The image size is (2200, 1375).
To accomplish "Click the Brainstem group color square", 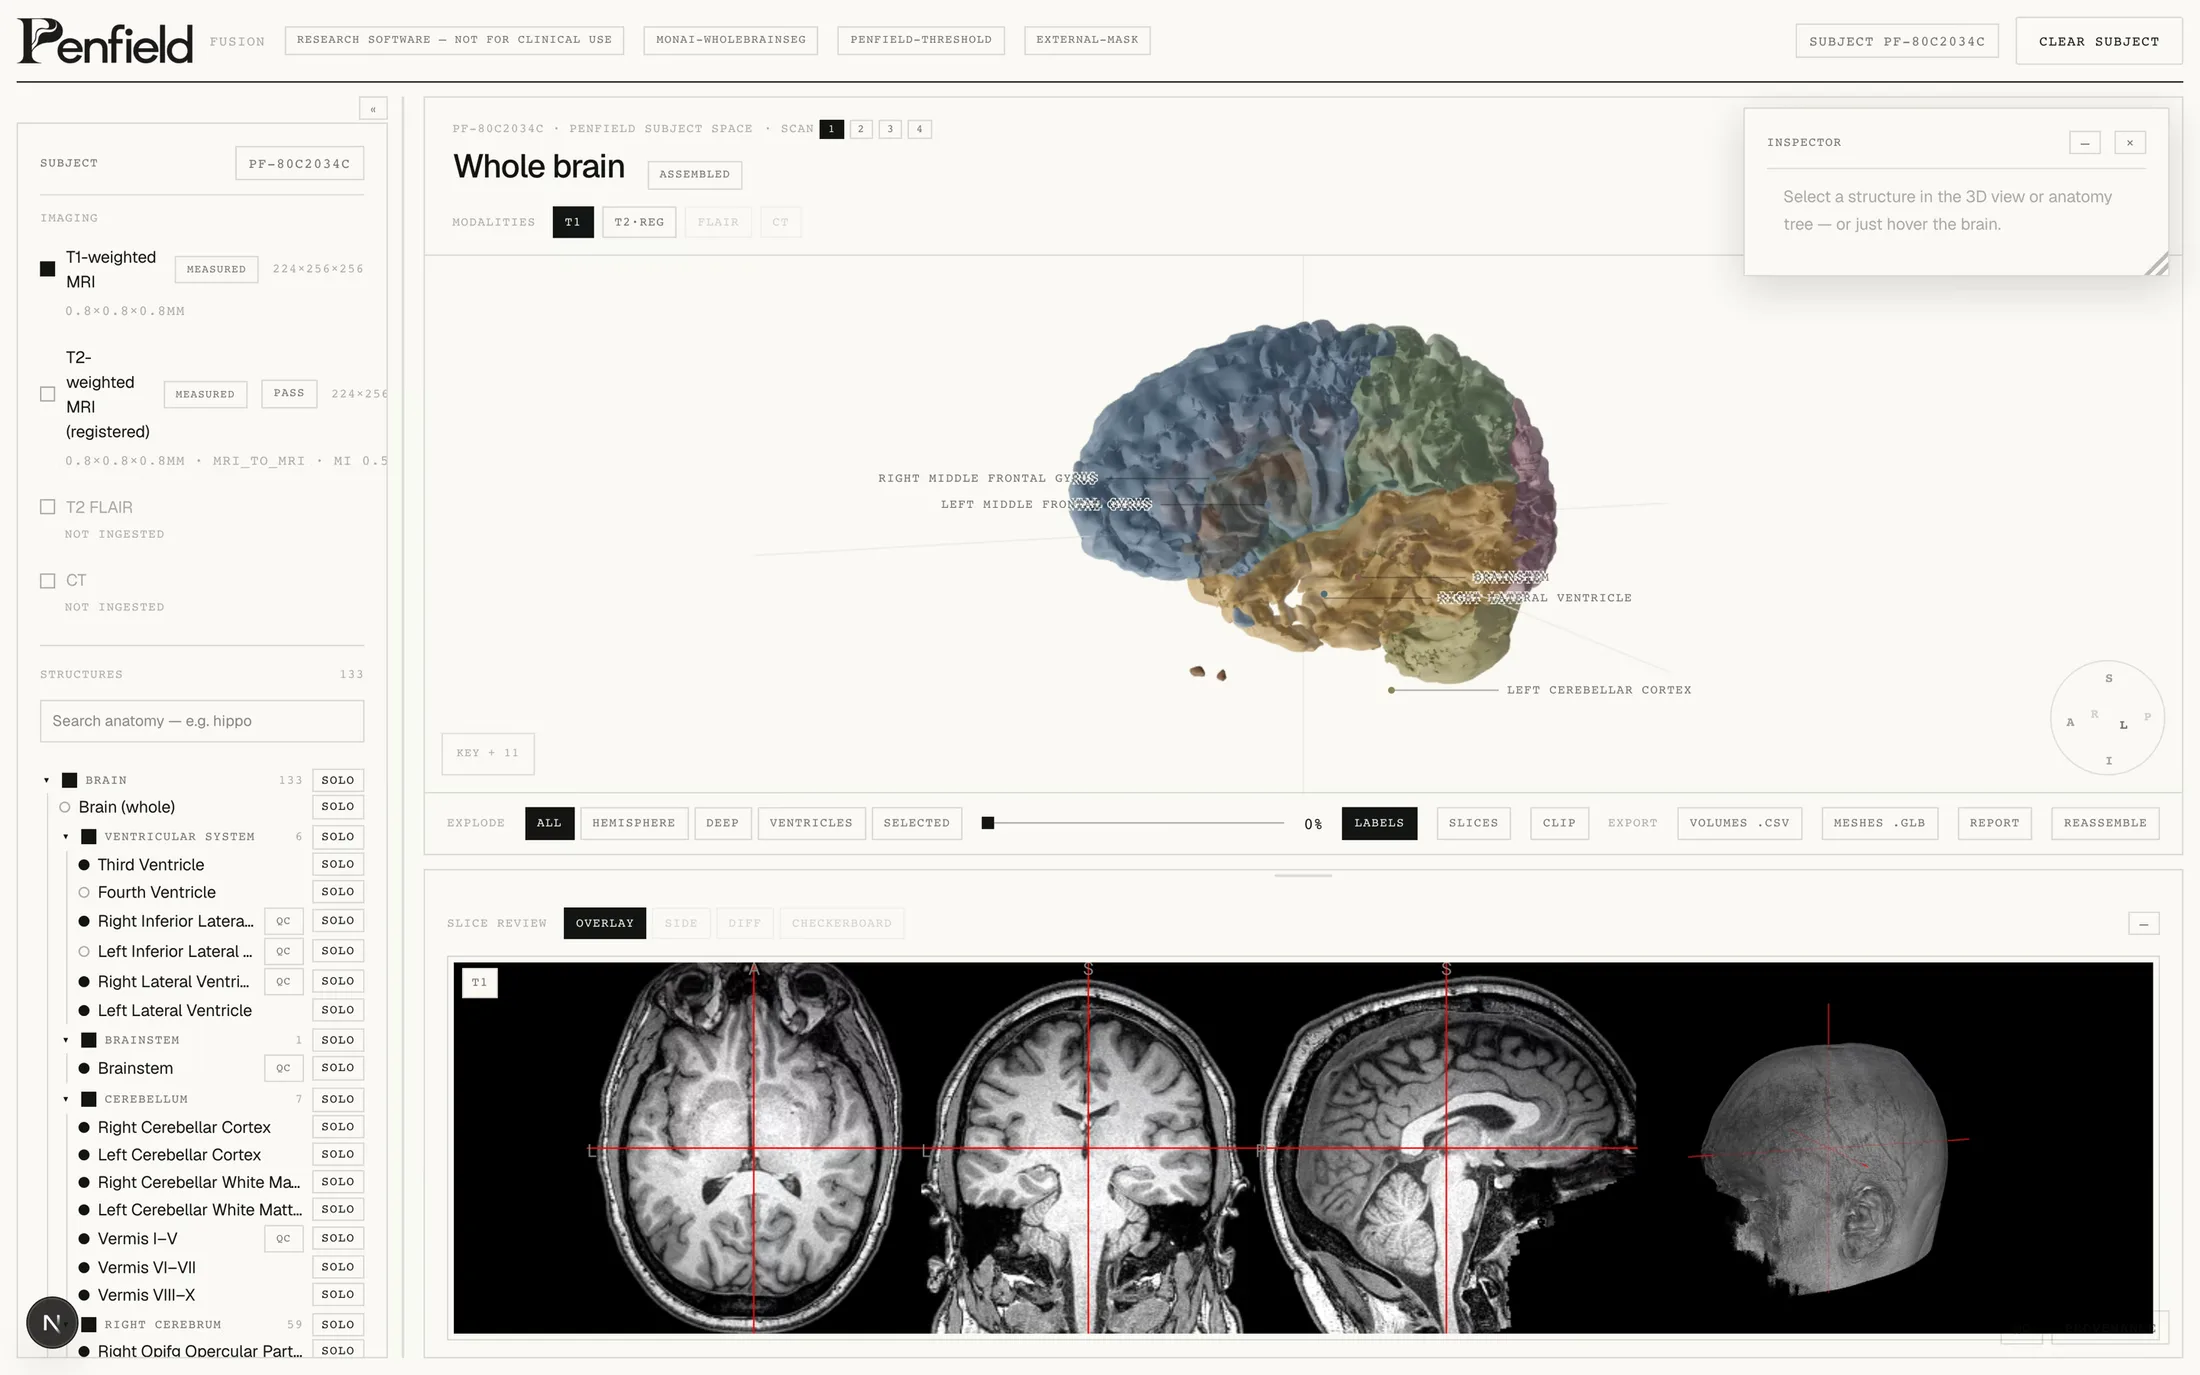I will click(88, 1040).
